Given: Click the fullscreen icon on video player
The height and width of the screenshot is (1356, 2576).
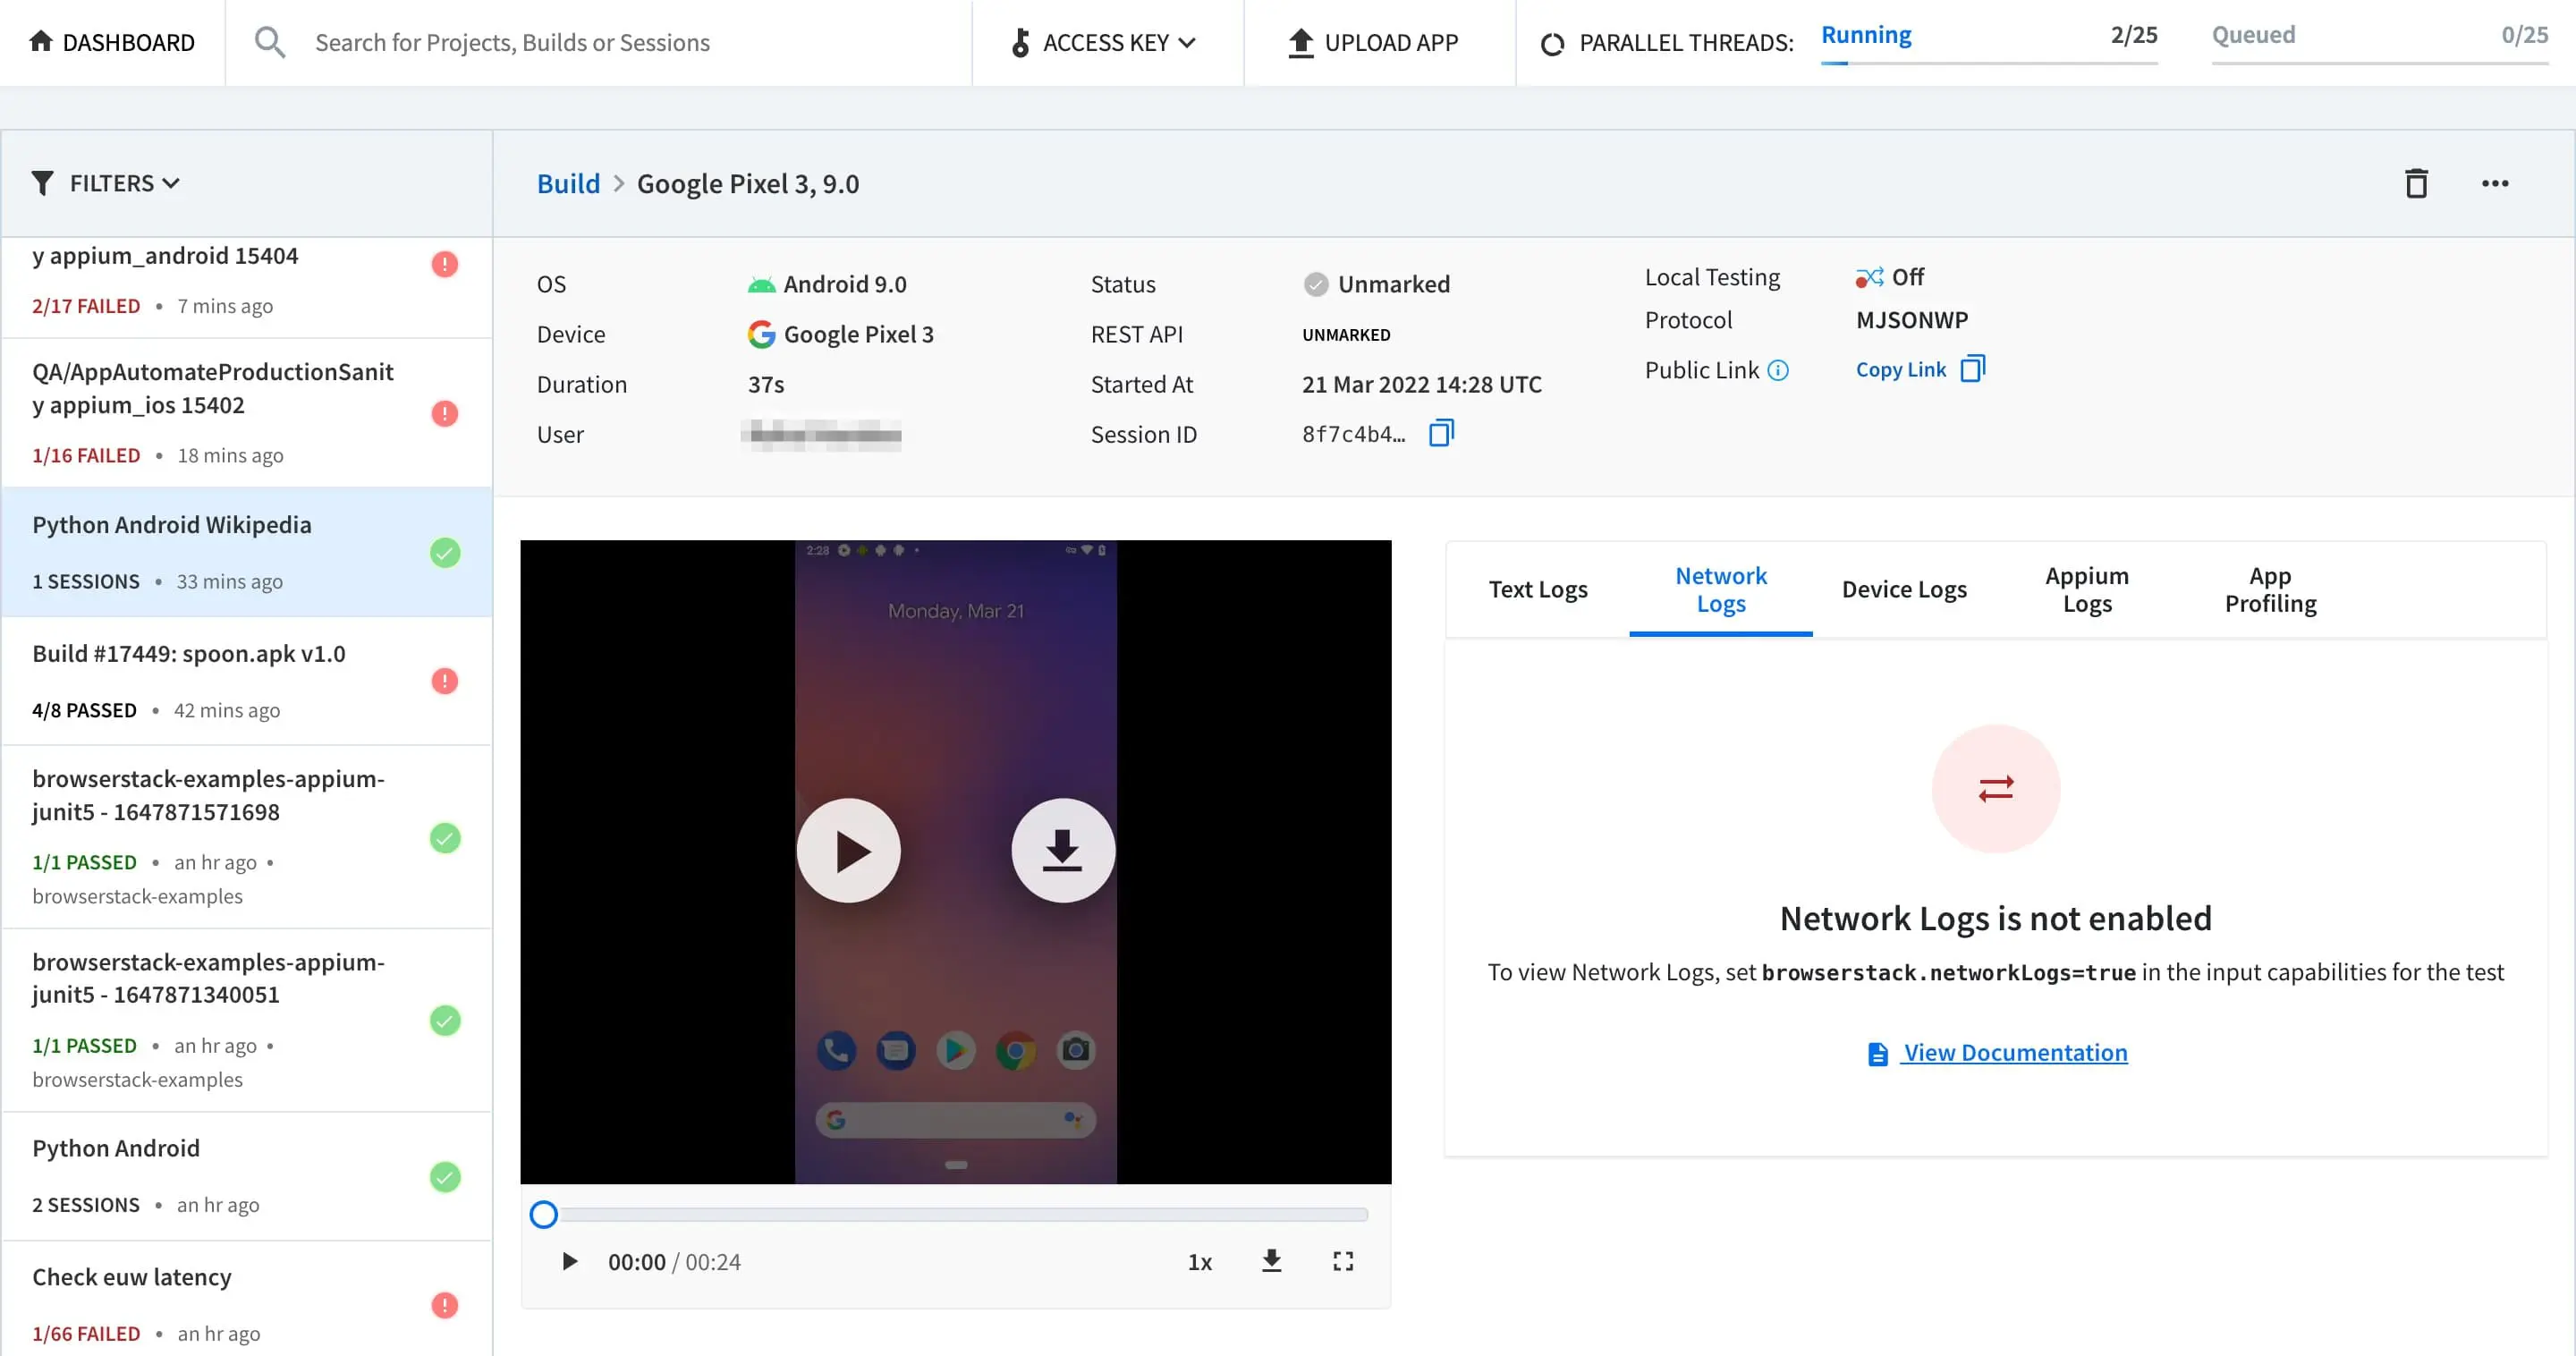Looking at the screenshot, I should coord(1342,1261).
